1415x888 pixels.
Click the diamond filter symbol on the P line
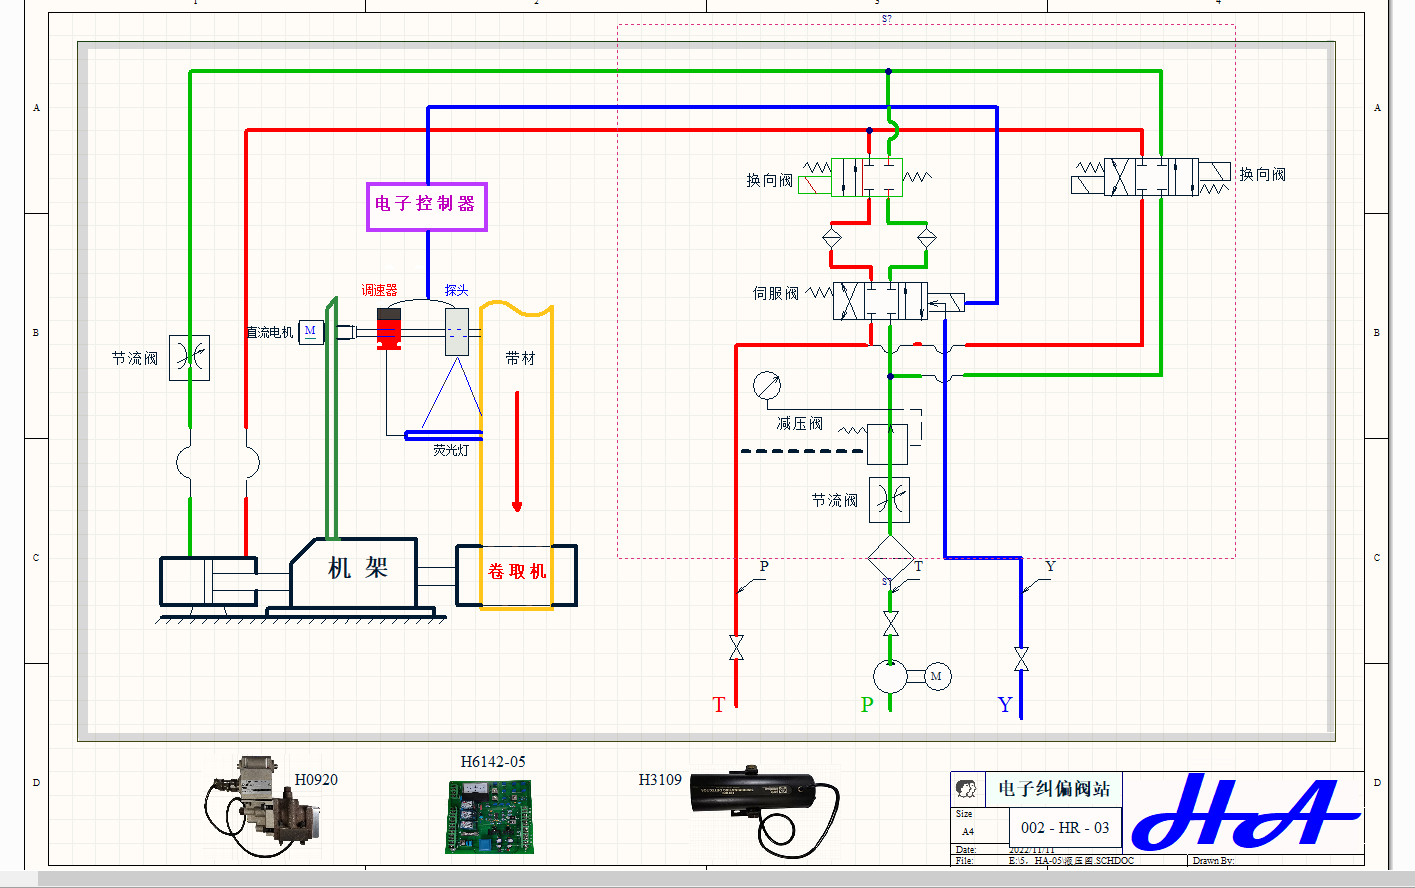pos(890,558)
